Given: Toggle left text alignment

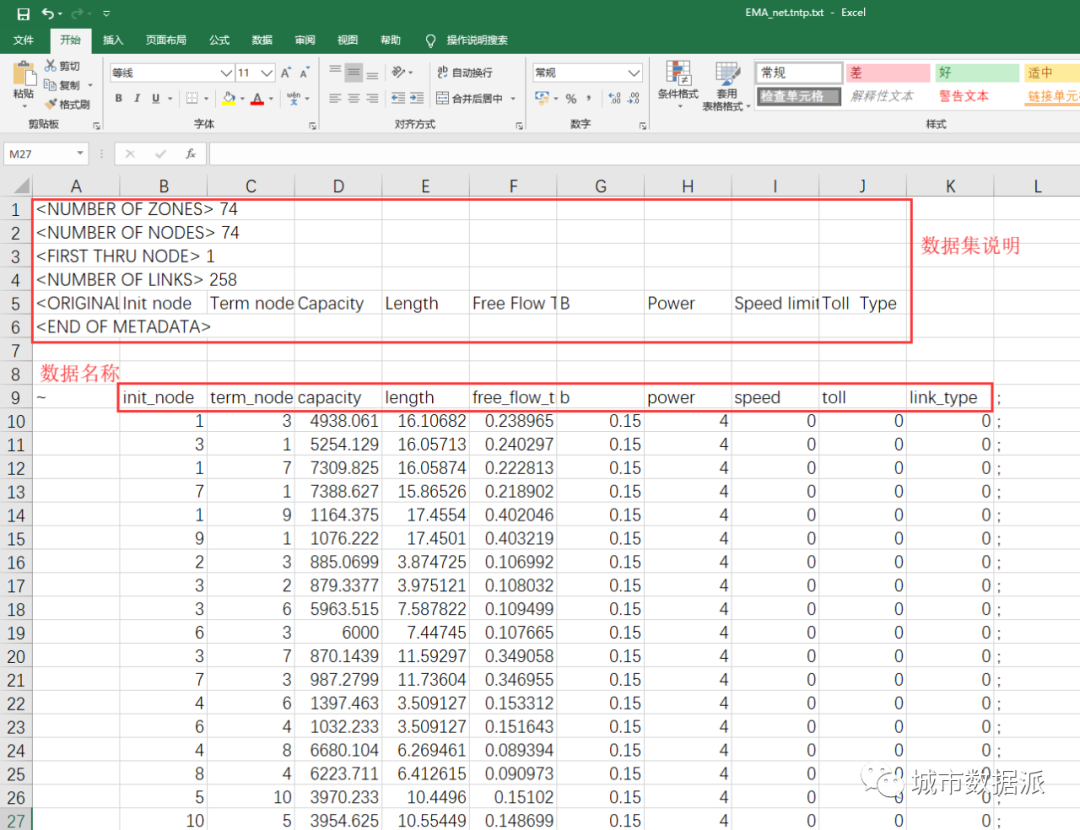Looking at the screenshot, I should [x=335, y=98].
